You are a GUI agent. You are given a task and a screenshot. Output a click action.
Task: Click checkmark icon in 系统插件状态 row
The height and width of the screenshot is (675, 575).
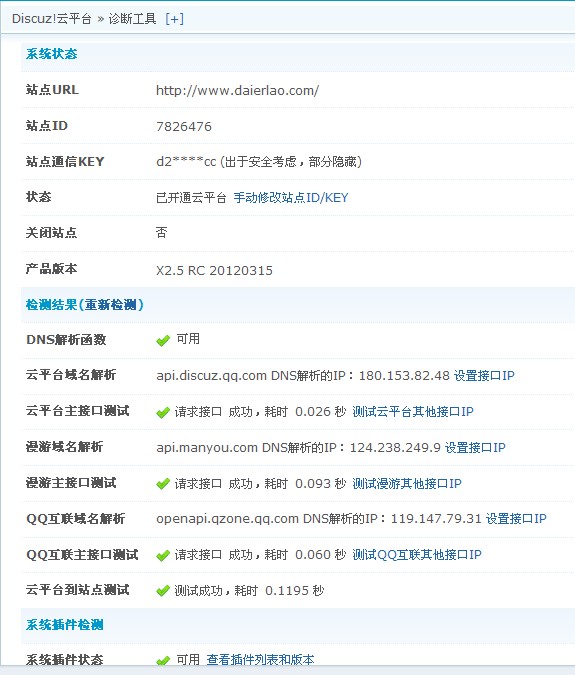(163, 660)
